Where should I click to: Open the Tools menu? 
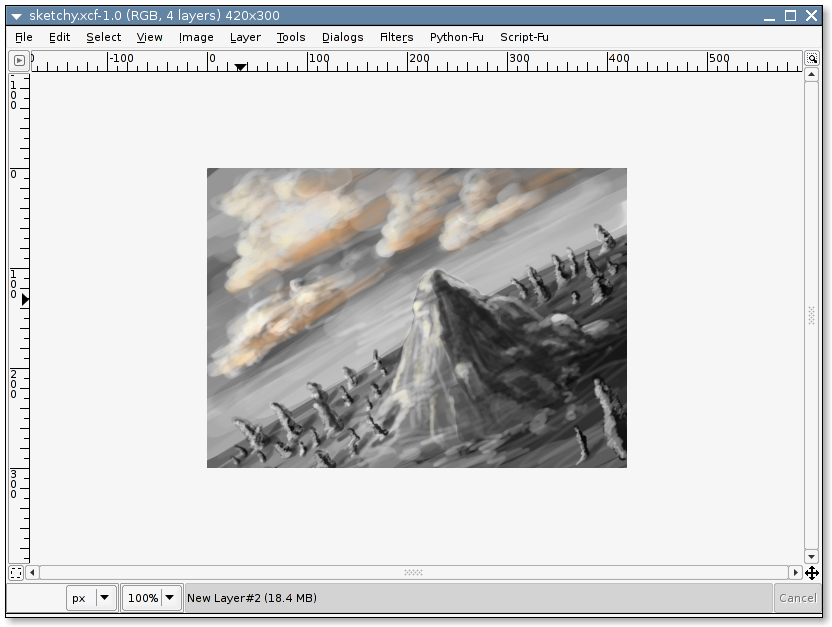tap(291, 37)
